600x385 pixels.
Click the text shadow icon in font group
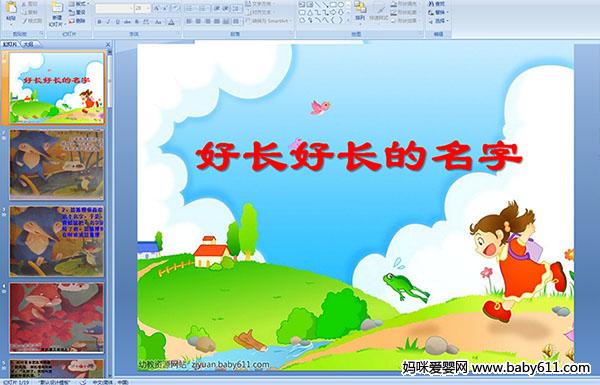coord(137,22)
